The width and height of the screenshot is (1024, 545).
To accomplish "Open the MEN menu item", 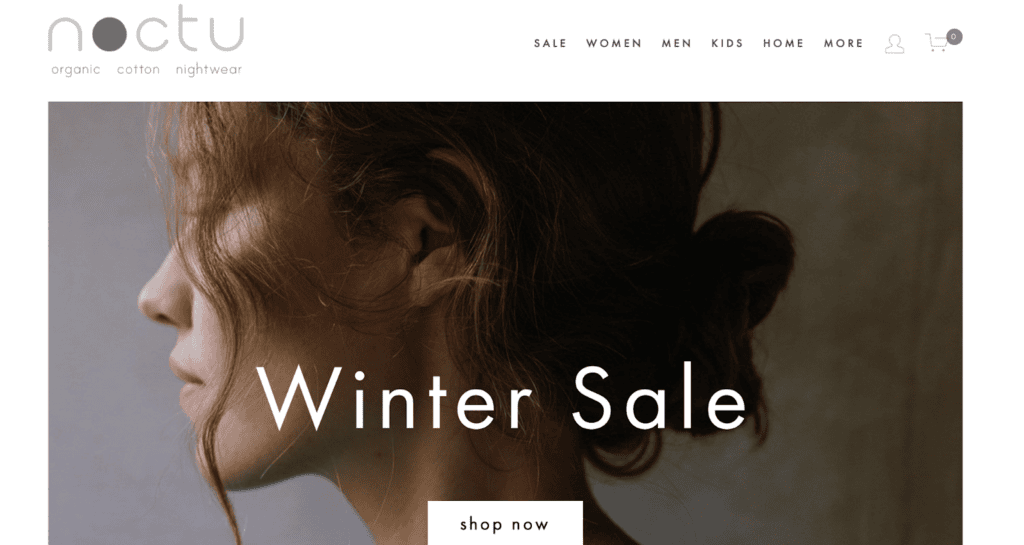I will (677, 43).
